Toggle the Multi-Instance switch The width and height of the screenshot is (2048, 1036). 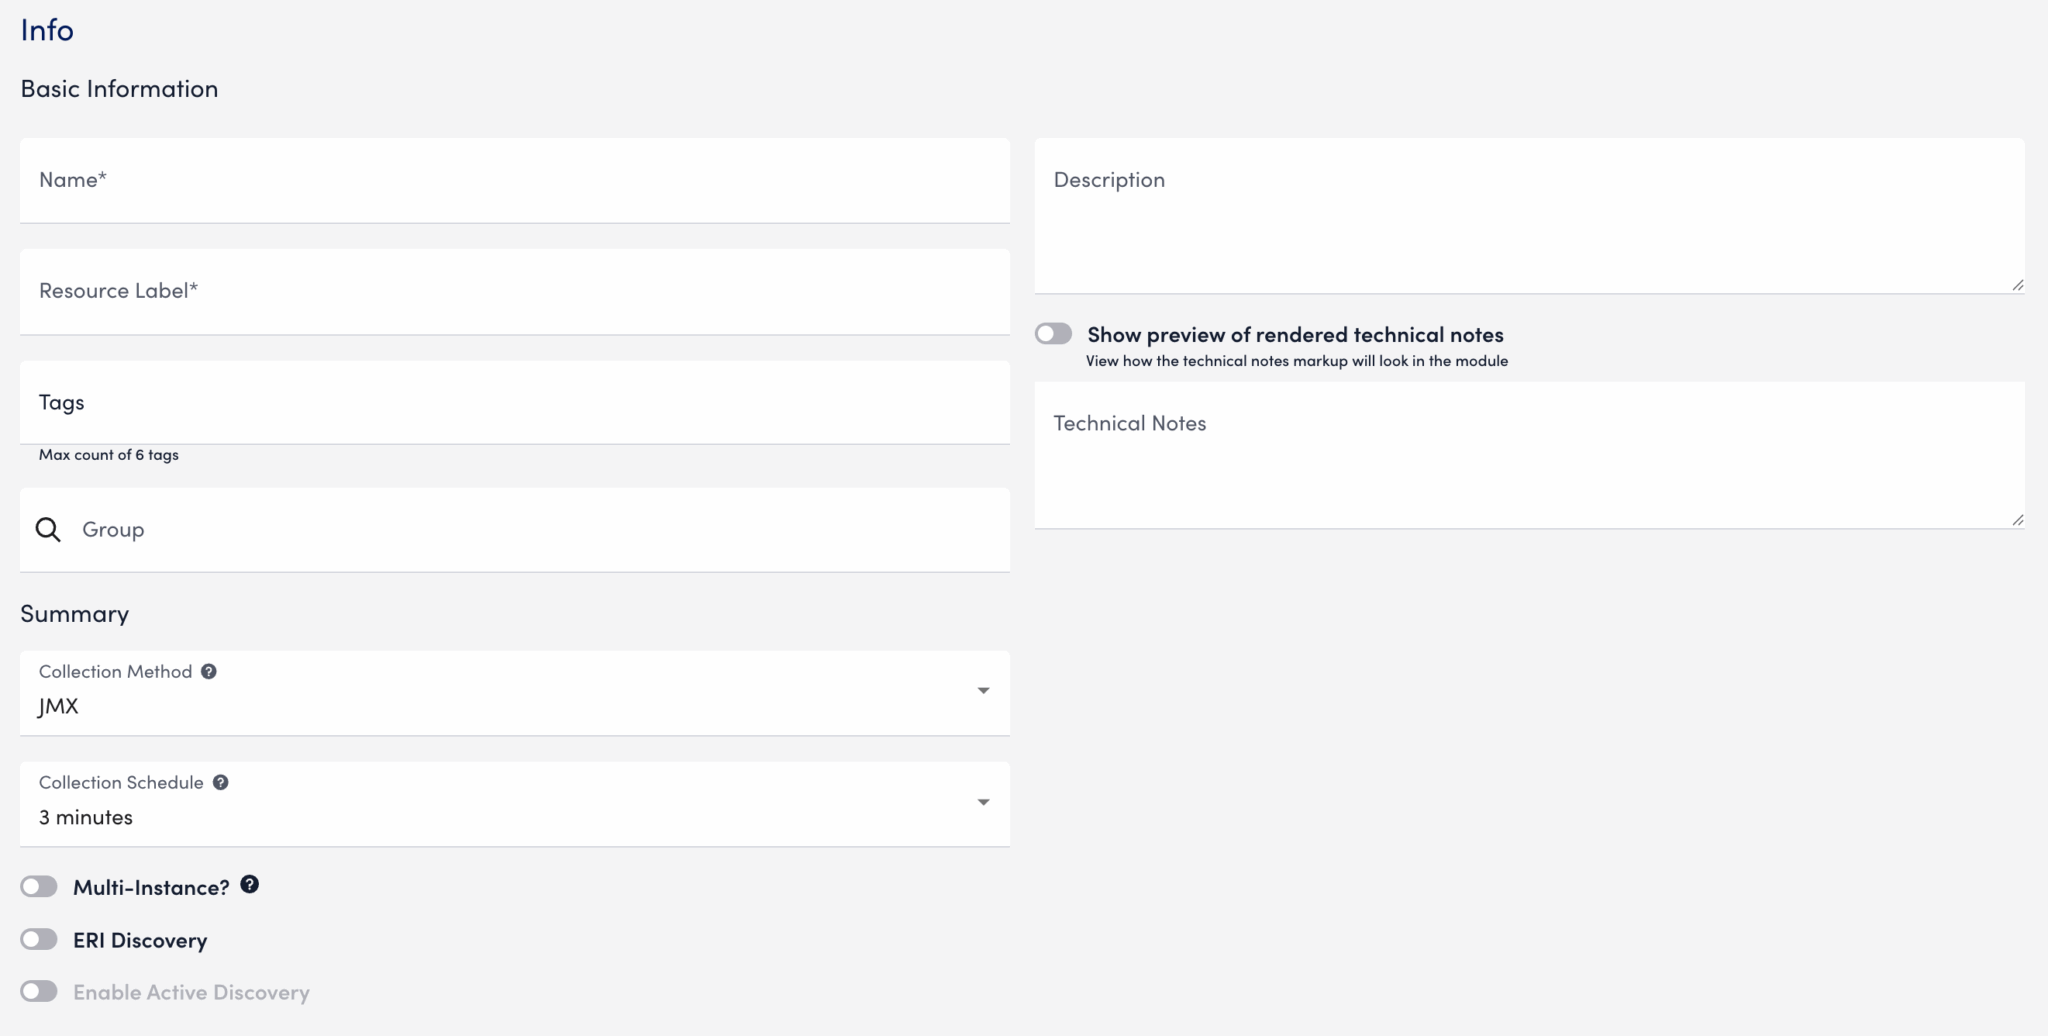[39, 887]
